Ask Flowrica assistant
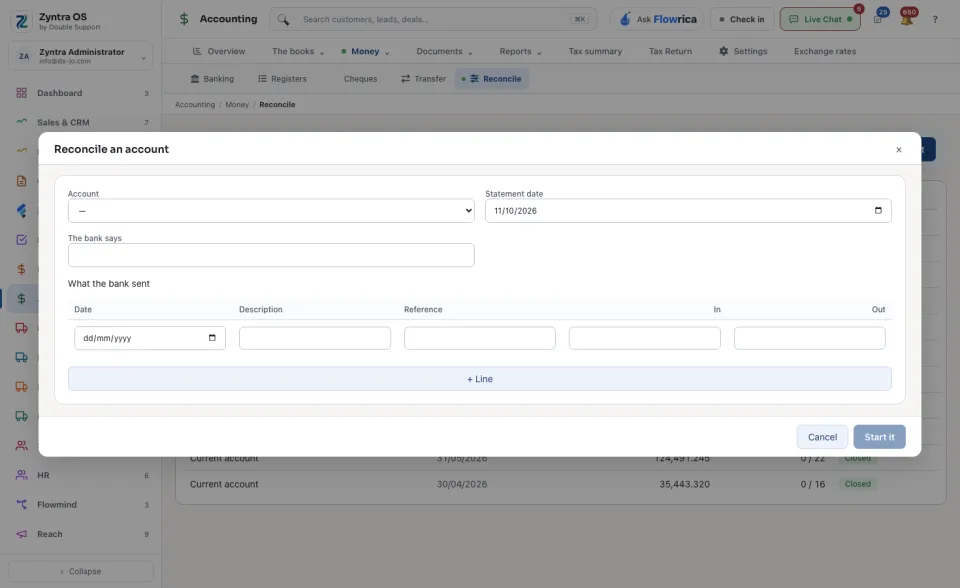Screen dimensions: 960x588 tap(658, 19)
